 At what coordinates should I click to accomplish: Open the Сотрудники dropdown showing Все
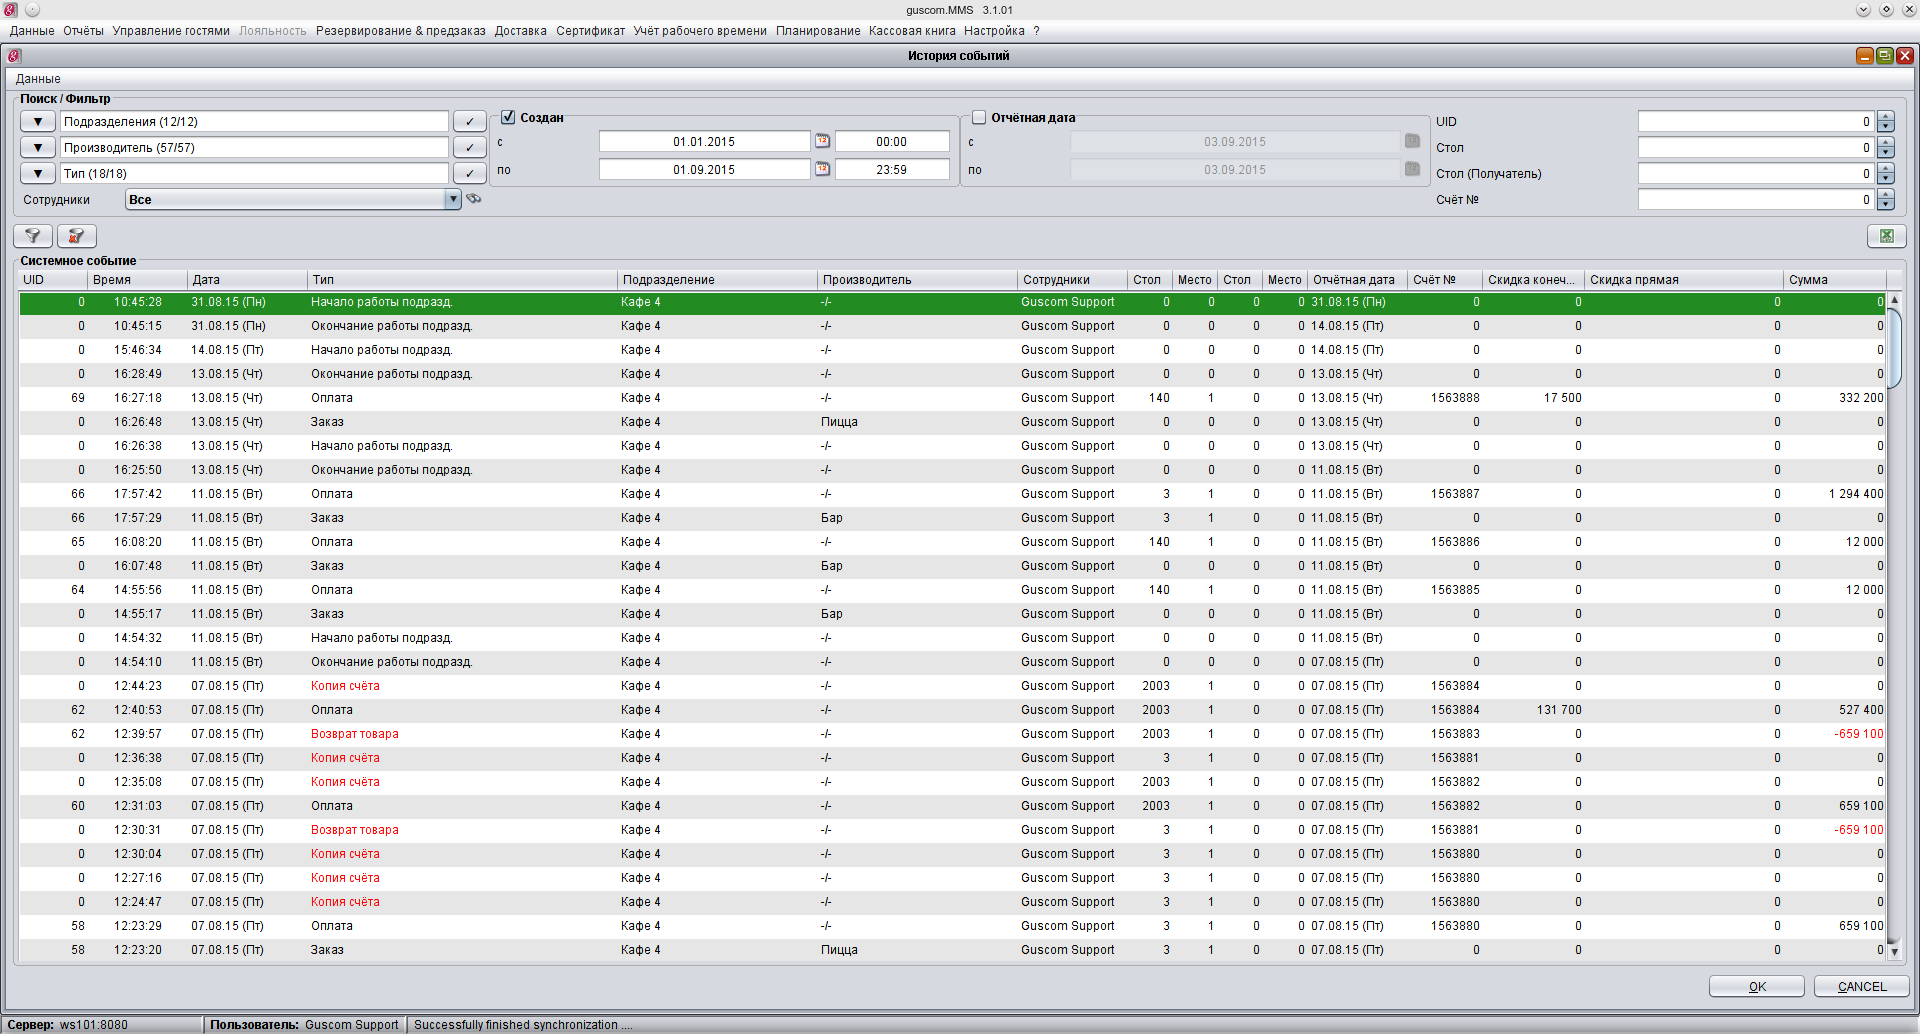pyautogui.click(x=452, y=200)
